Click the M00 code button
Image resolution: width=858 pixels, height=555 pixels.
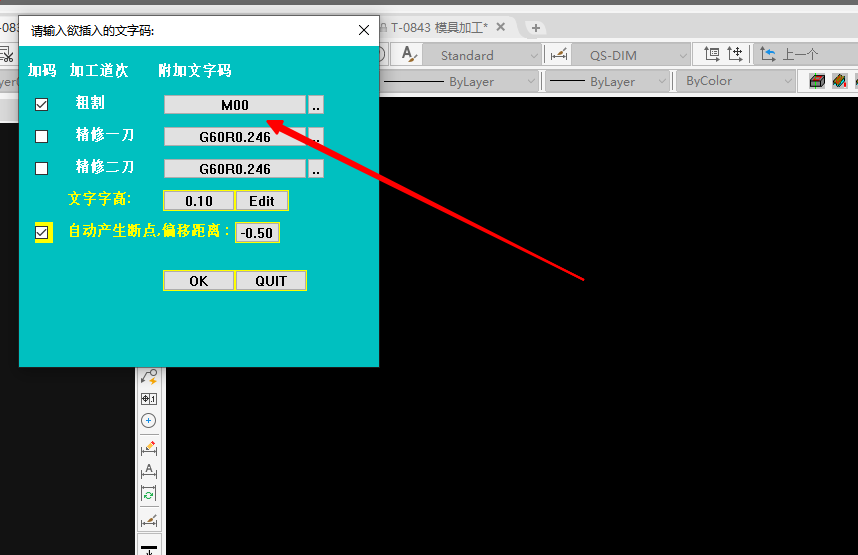(x=235, y=105)
